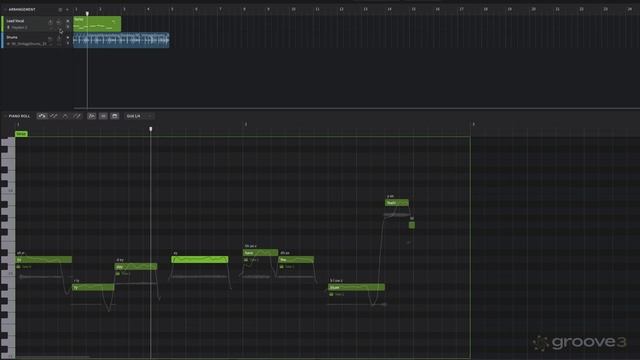Click the take icon under the long low note
The width and height of the screenshot is (640, 360).
(331, 294)
